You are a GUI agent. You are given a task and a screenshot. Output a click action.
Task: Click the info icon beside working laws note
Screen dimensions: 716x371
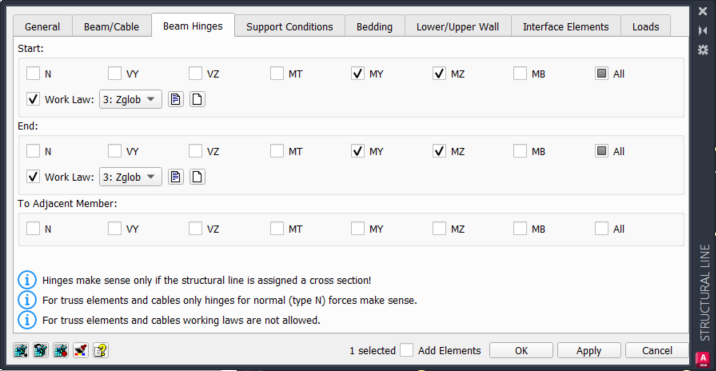click(x=27, y=320)
